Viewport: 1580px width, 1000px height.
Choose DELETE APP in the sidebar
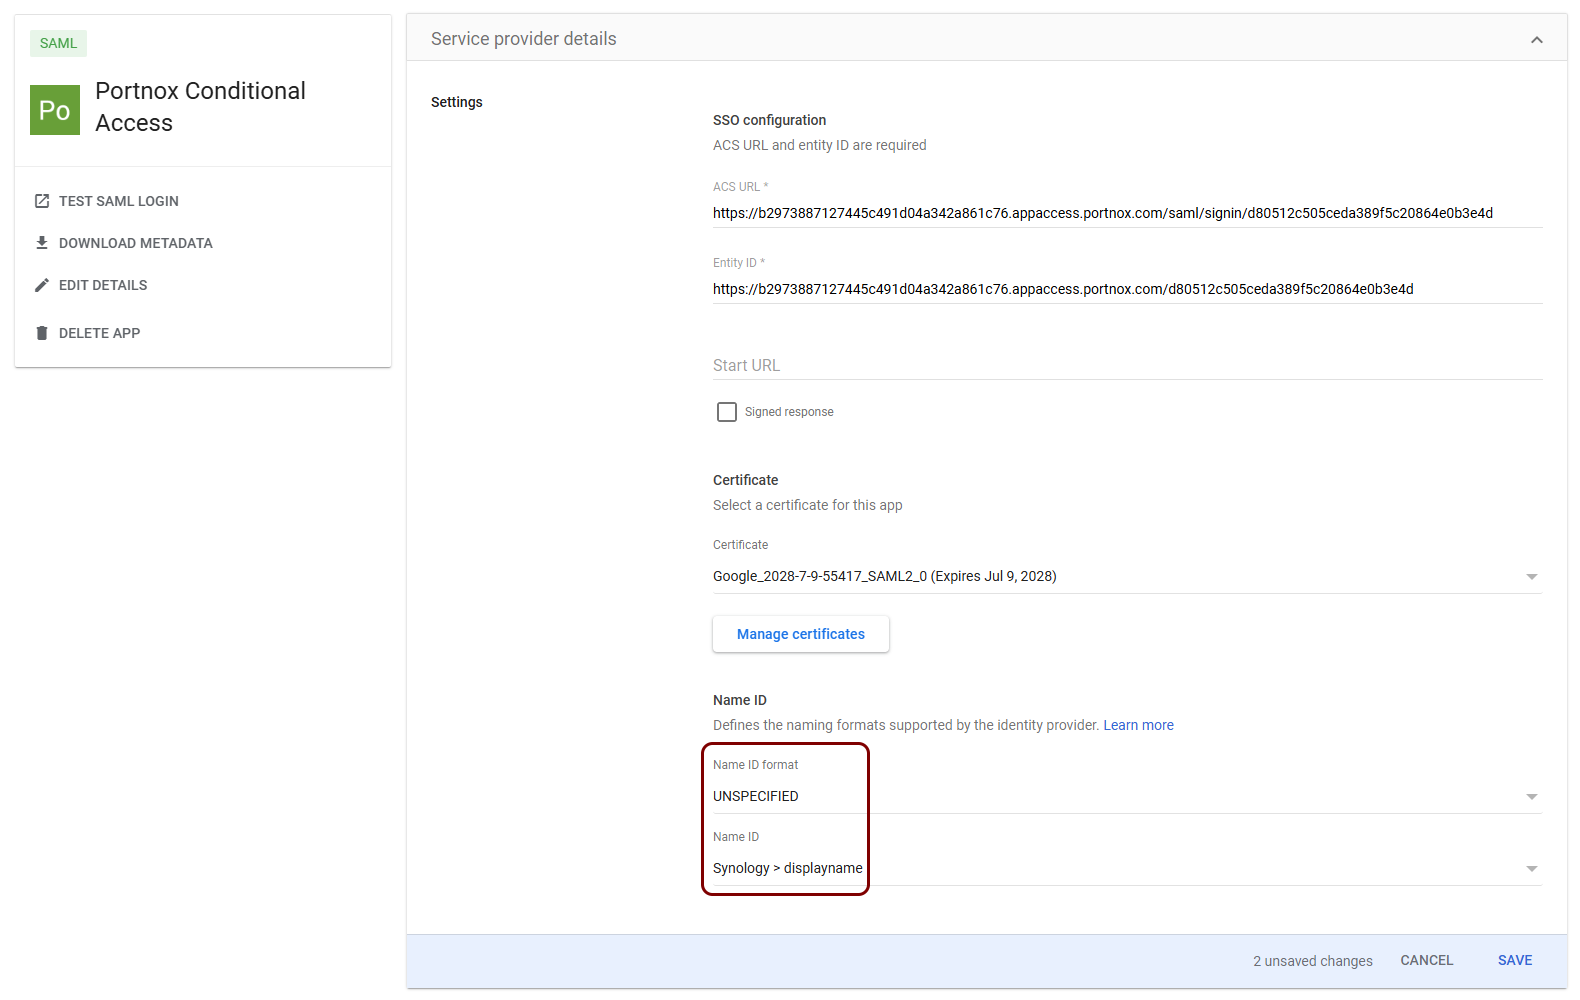click(x=99, y=333)
